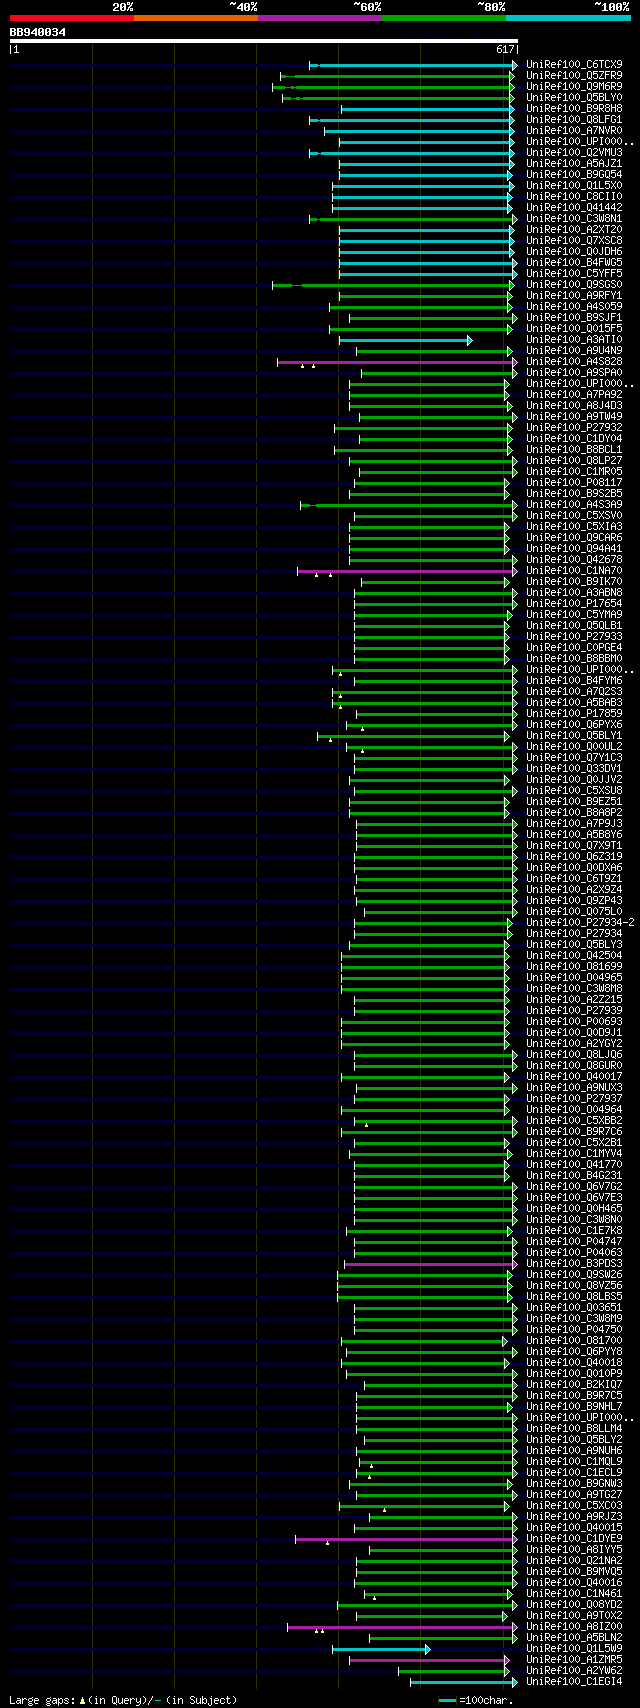The height and width of the screenshot is (1708, 640).
Task: Select the UniRef100_Q42678 label
Action: click(574, 560)
